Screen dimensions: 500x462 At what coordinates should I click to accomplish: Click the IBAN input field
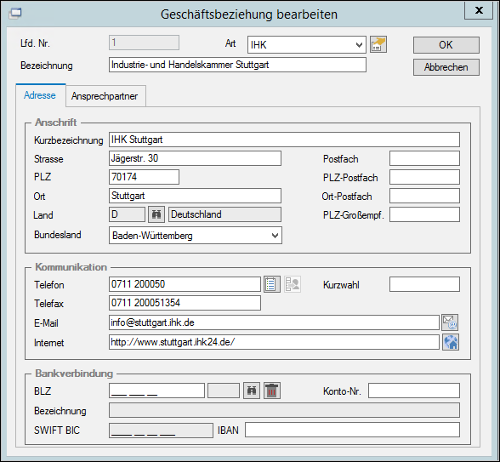click(x=352, y=430)
